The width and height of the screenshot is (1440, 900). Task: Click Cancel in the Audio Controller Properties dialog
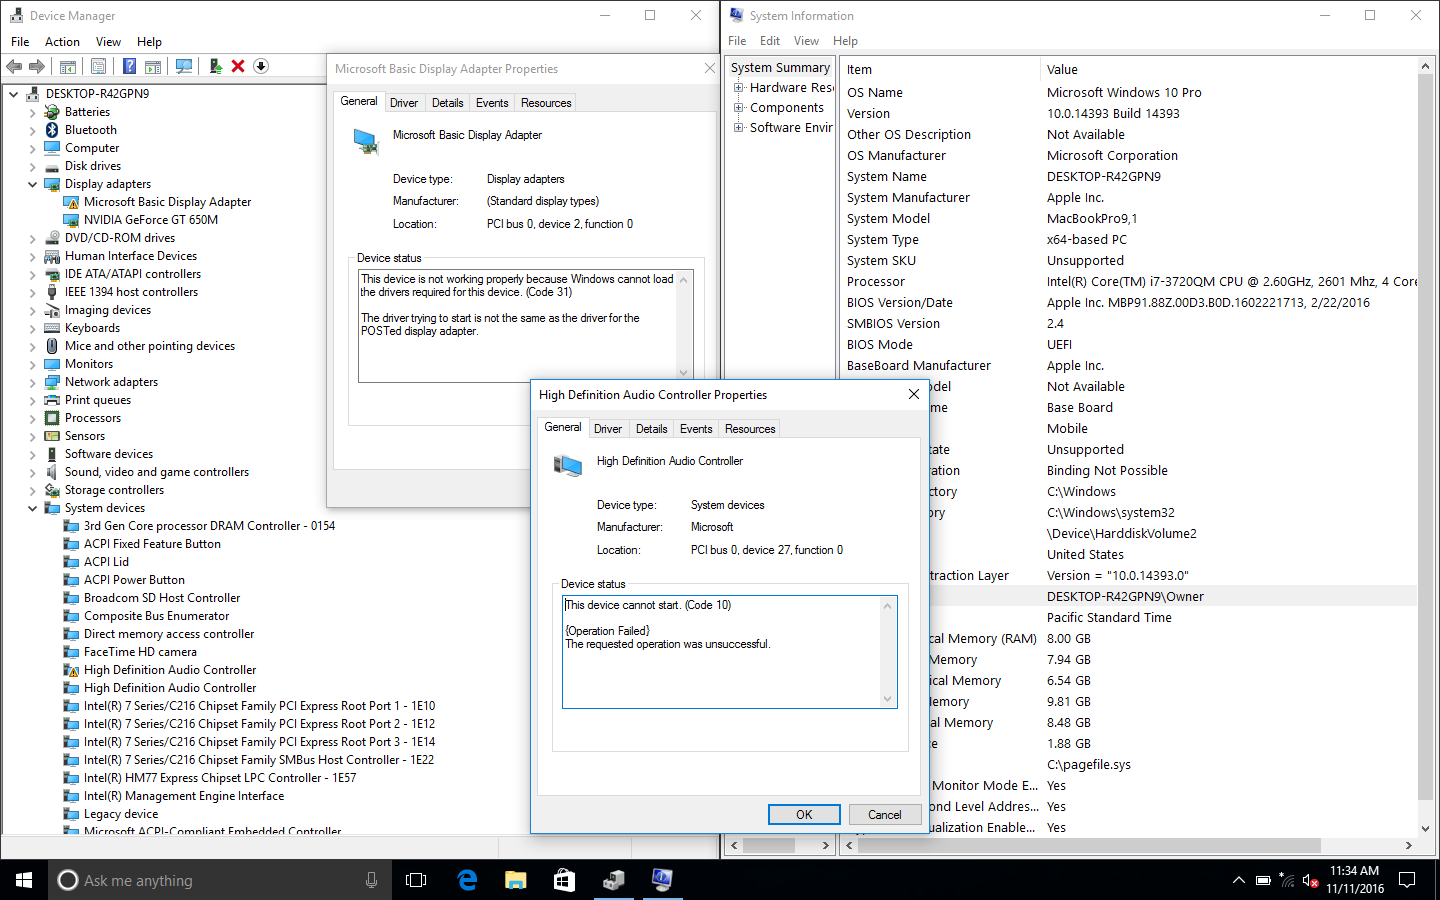tap(885, 815)
